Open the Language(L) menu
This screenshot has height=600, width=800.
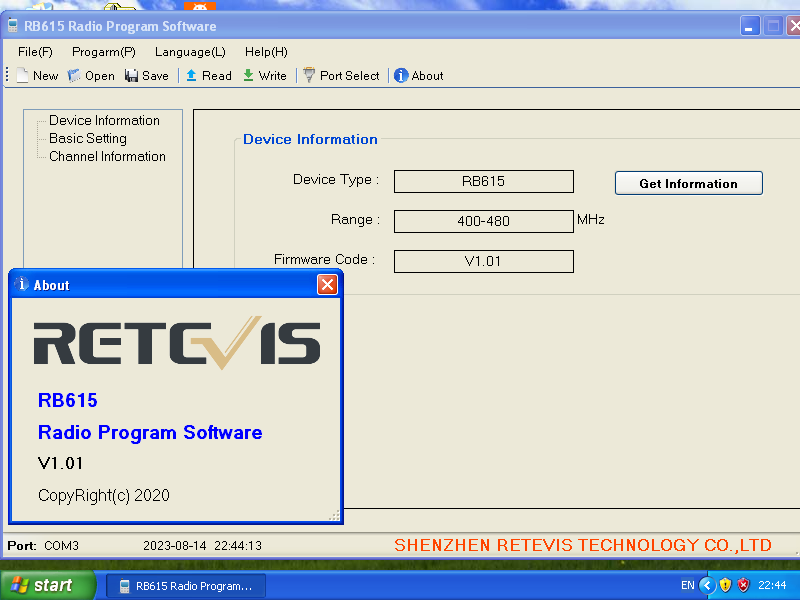click(190, 52)
